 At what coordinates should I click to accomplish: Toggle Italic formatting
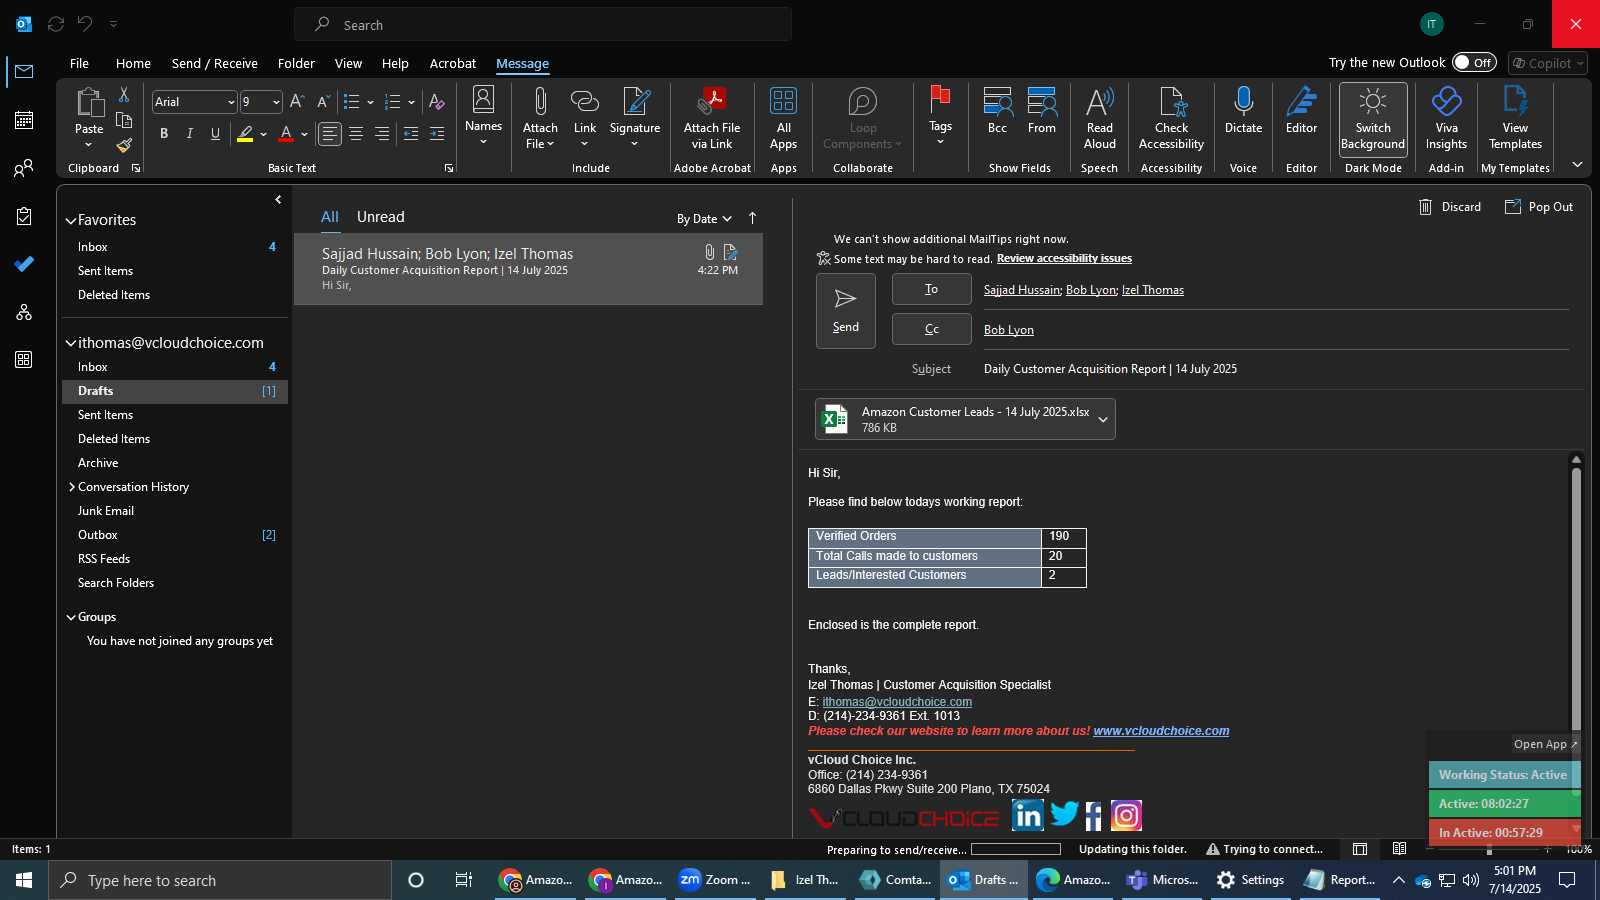click(x=190, y=134)
